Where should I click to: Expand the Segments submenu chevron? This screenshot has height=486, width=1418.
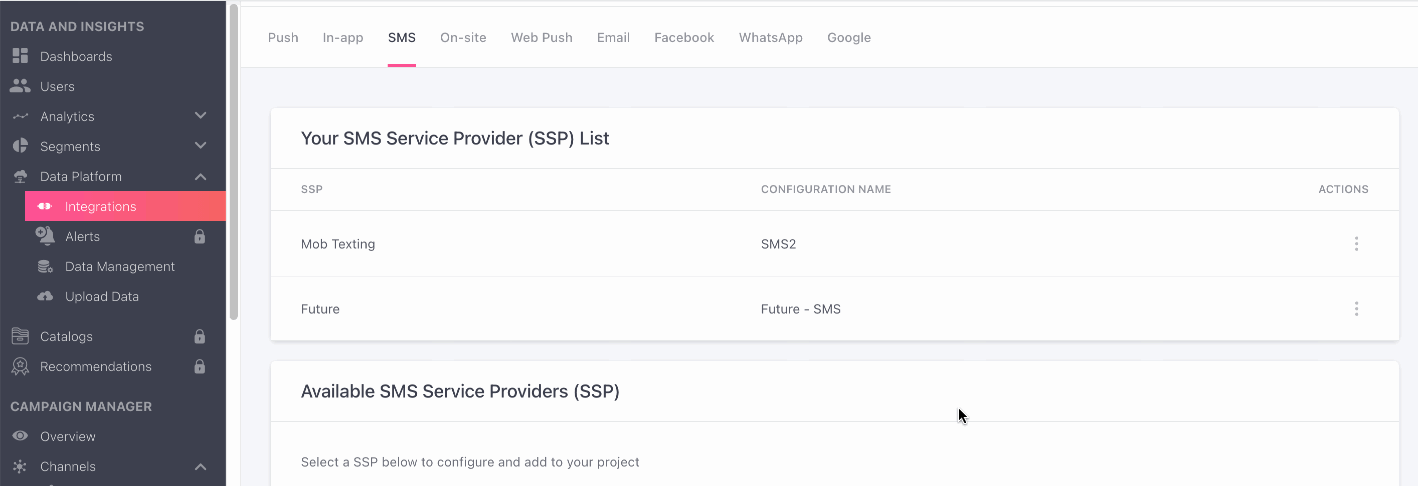200,146
